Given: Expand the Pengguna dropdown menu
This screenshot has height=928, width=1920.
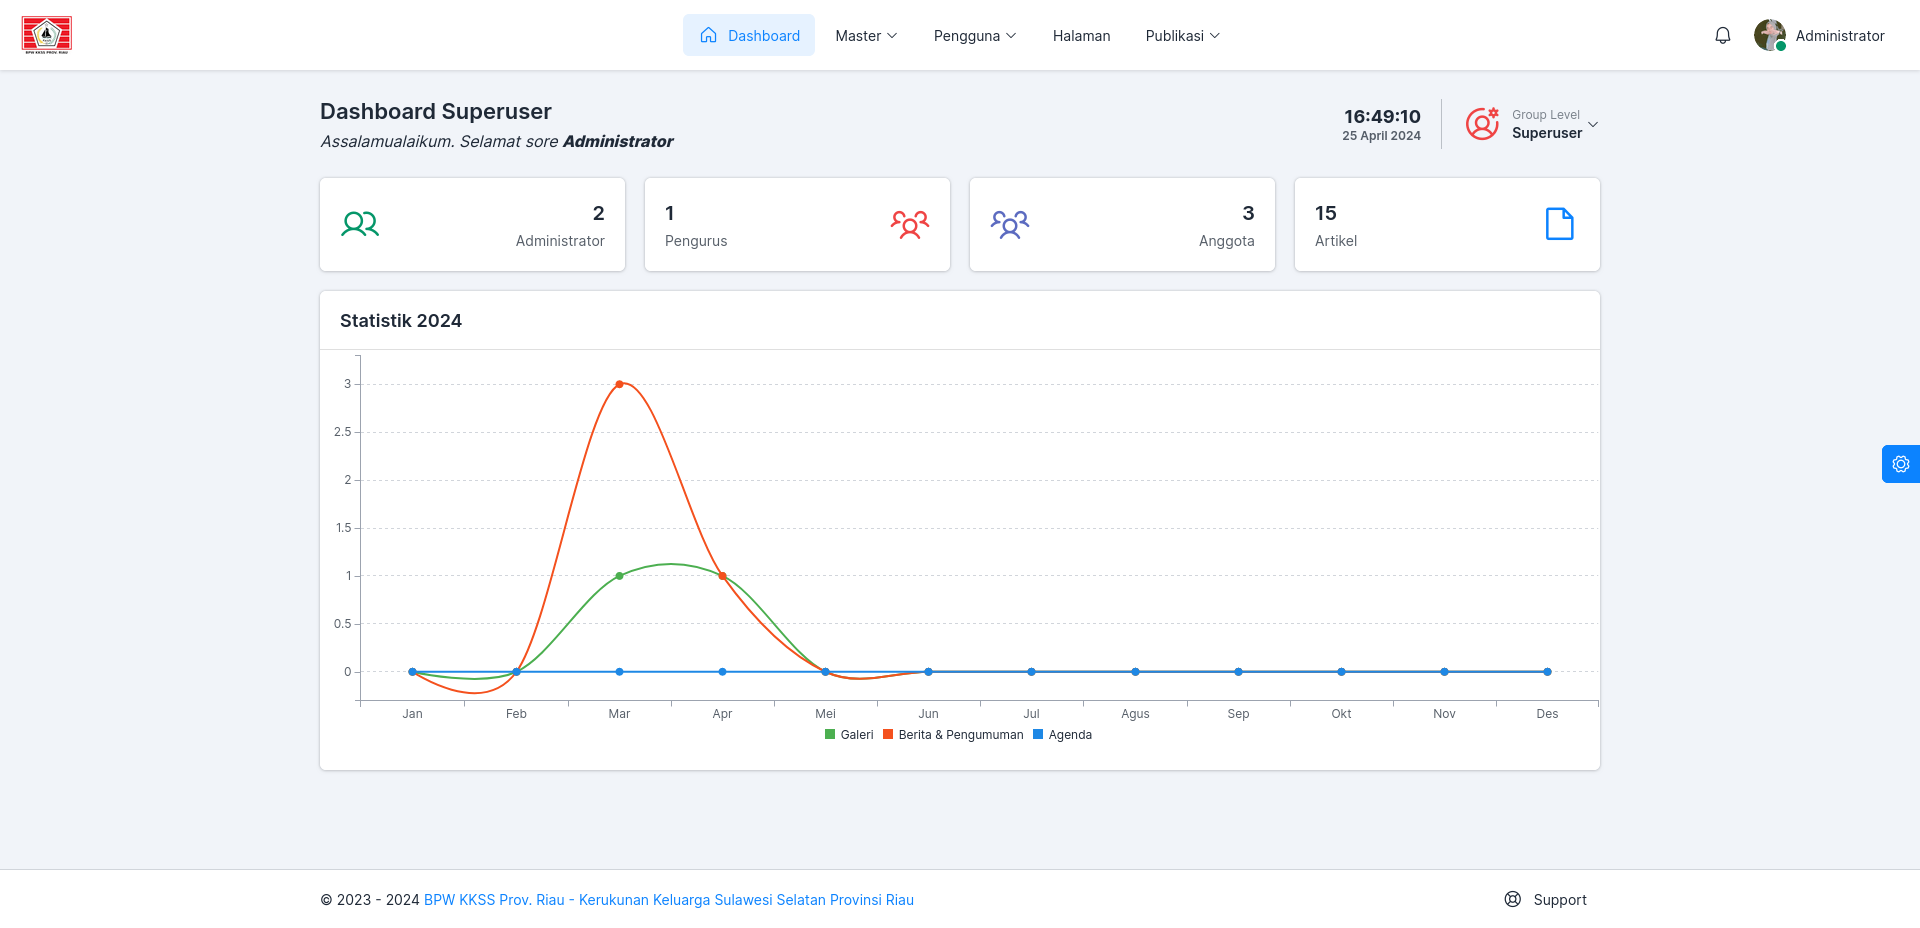Looking at the screenshot, I should (x=975, y=35).
